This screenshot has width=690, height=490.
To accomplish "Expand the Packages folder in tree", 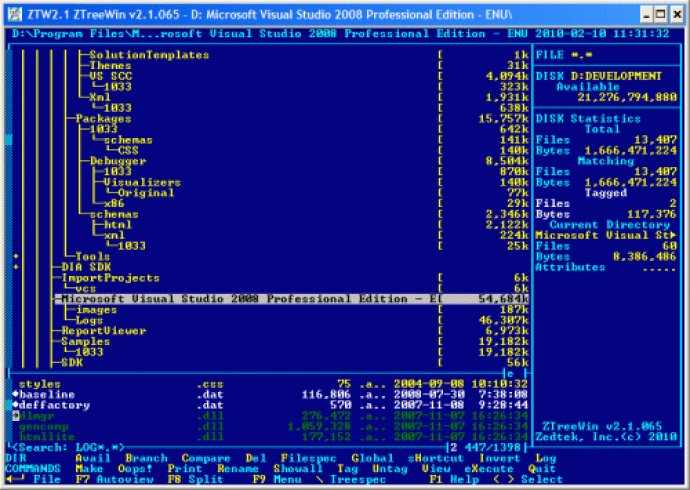I will 103,118.
